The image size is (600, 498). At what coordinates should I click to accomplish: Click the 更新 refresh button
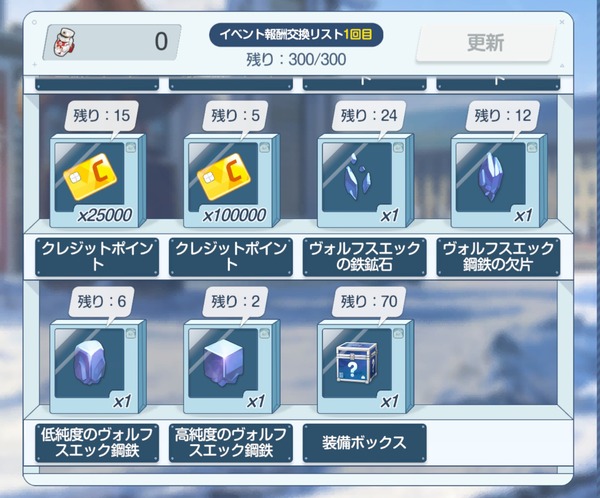pyautogui.click(x=485, y=42)
